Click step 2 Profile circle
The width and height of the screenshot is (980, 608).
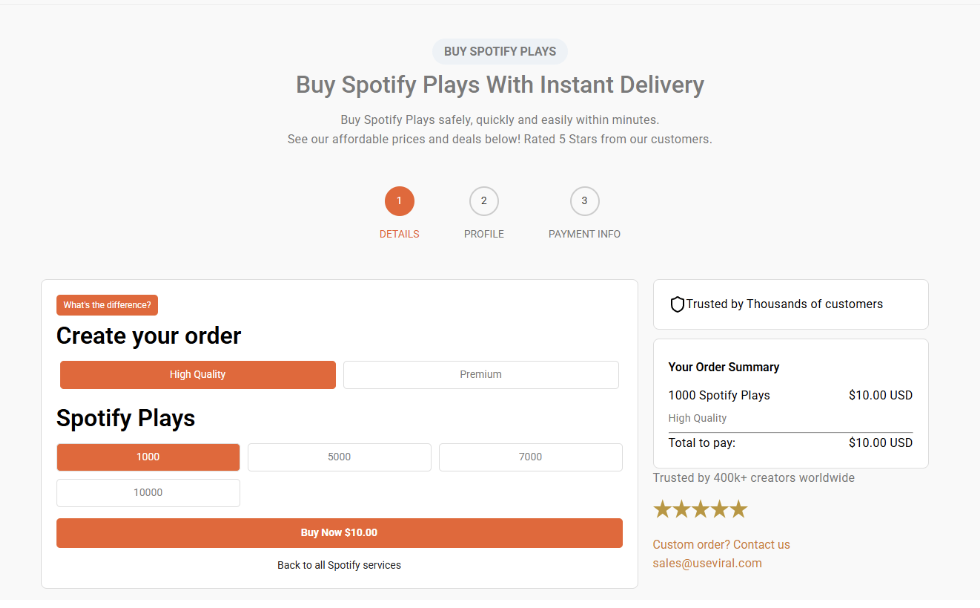click(484, 201)
